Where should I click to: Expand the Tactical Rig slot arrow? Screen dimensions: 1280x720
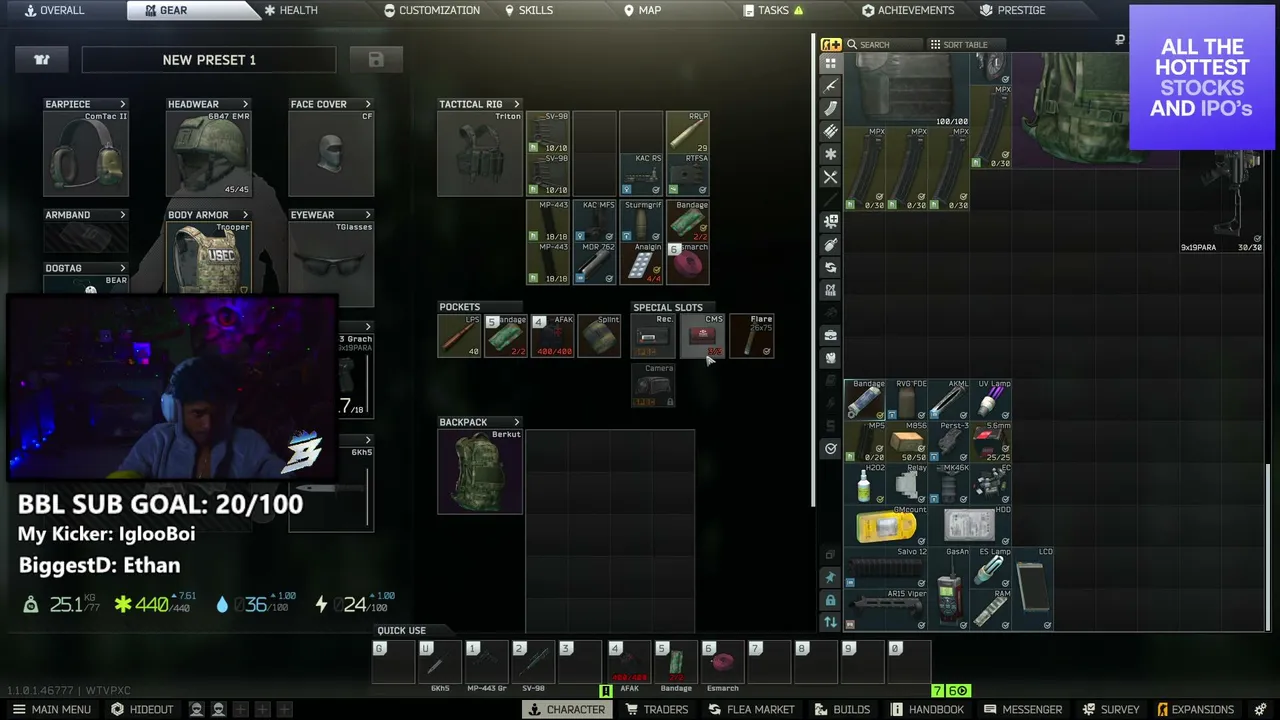tap(517, 104)
